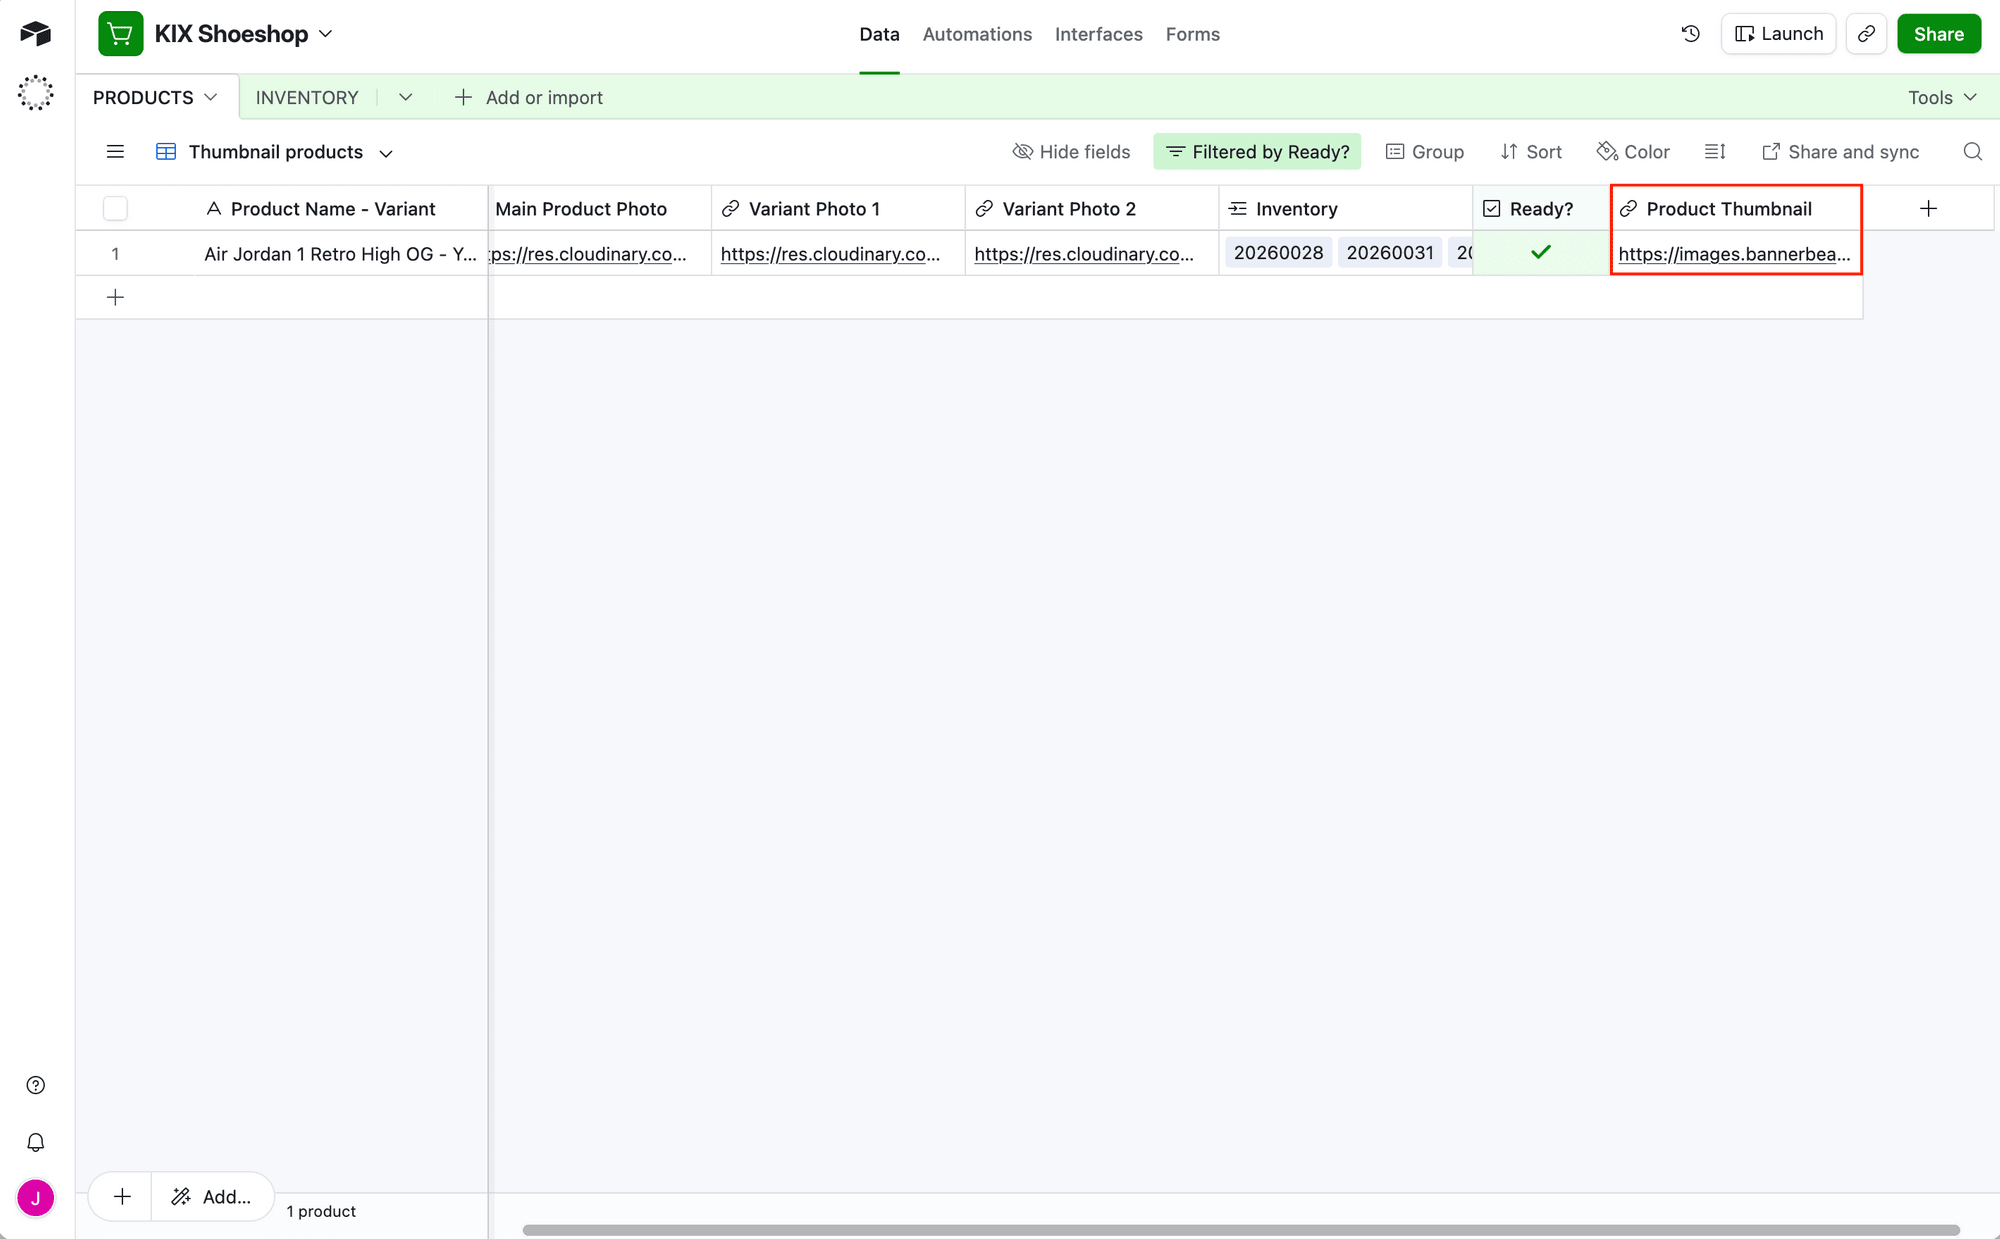Select all records via header checkbox
The height and width of the screenshot is (1239, 2000).
[115, 208]
